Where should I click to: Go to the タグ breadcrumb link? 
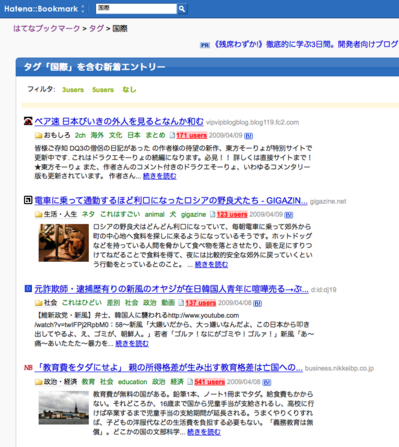[x=96, y=29]
